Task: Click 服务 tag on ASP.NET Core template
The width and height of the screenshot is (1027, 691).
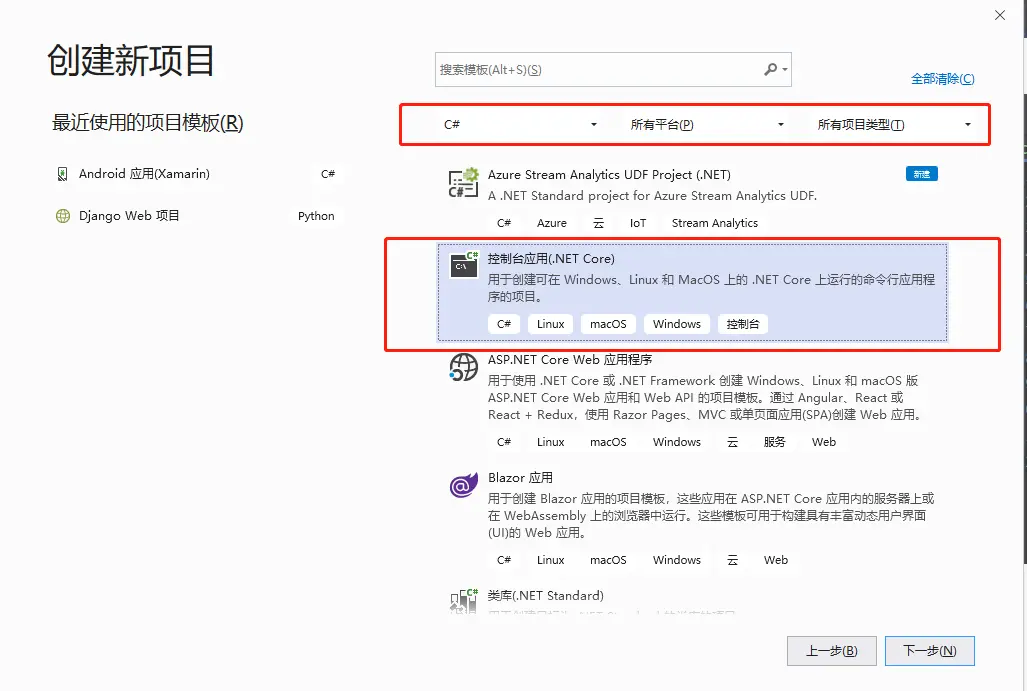Action: [x=774, y=442]
